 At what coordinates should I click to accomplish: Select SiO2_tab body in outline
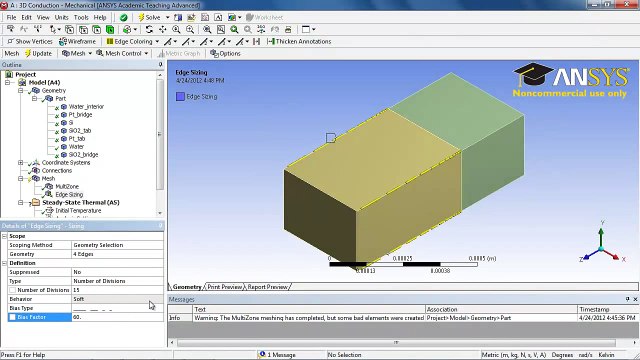click(80, 131)
